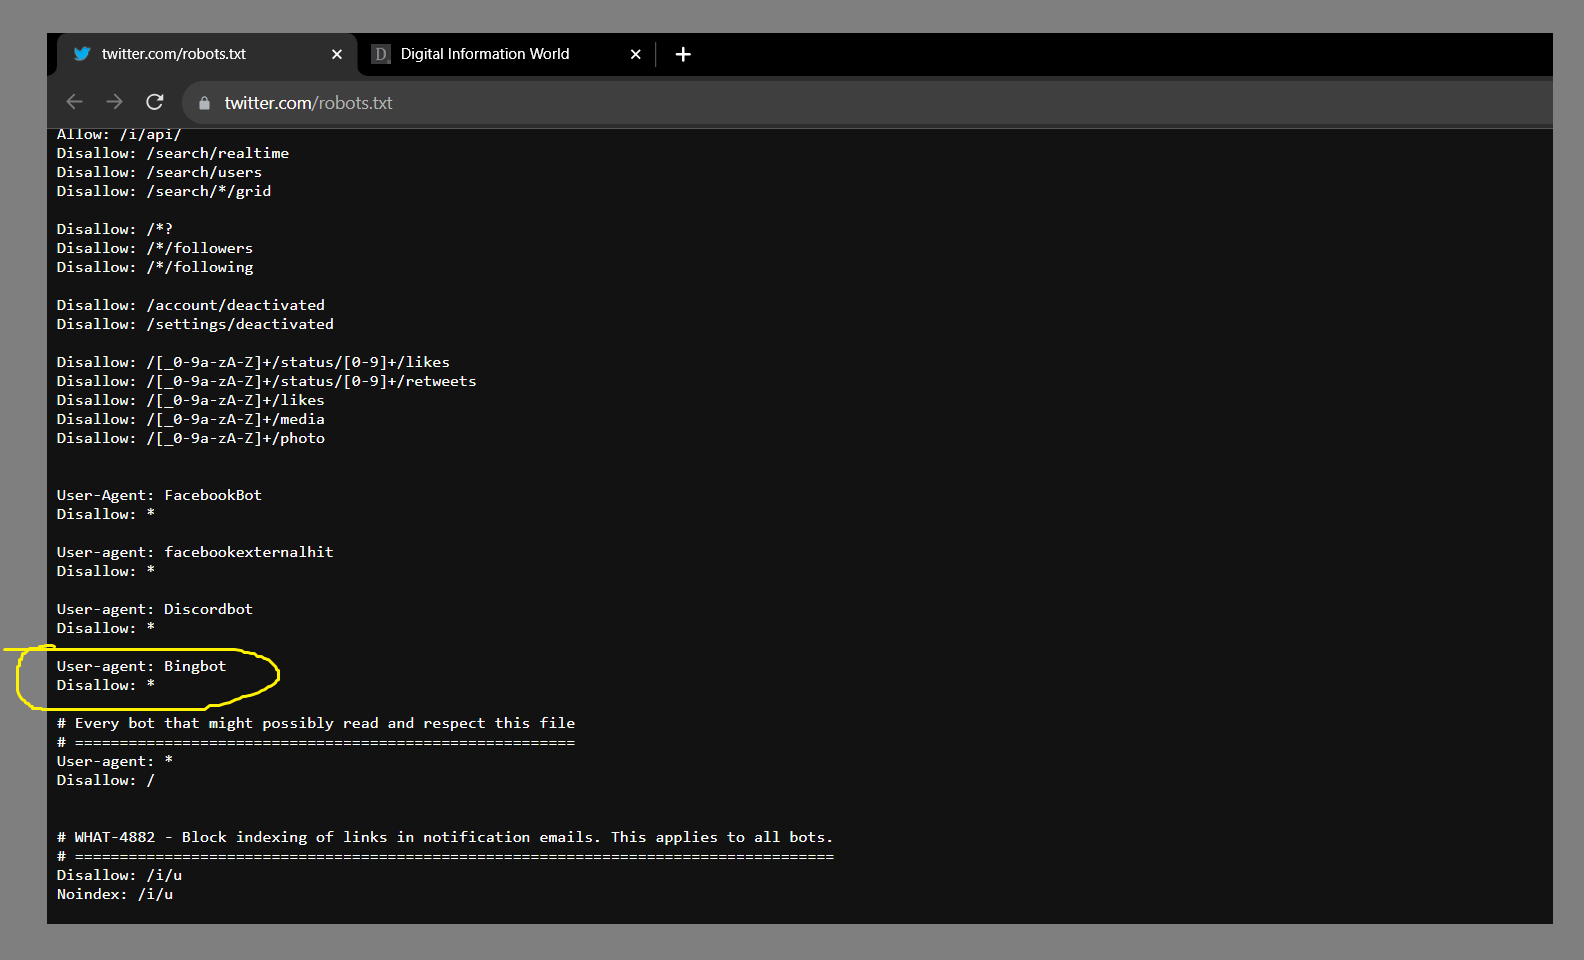Click the 'User-agent: Bingbot' line

pyautogui.click(x=141, y=666)
